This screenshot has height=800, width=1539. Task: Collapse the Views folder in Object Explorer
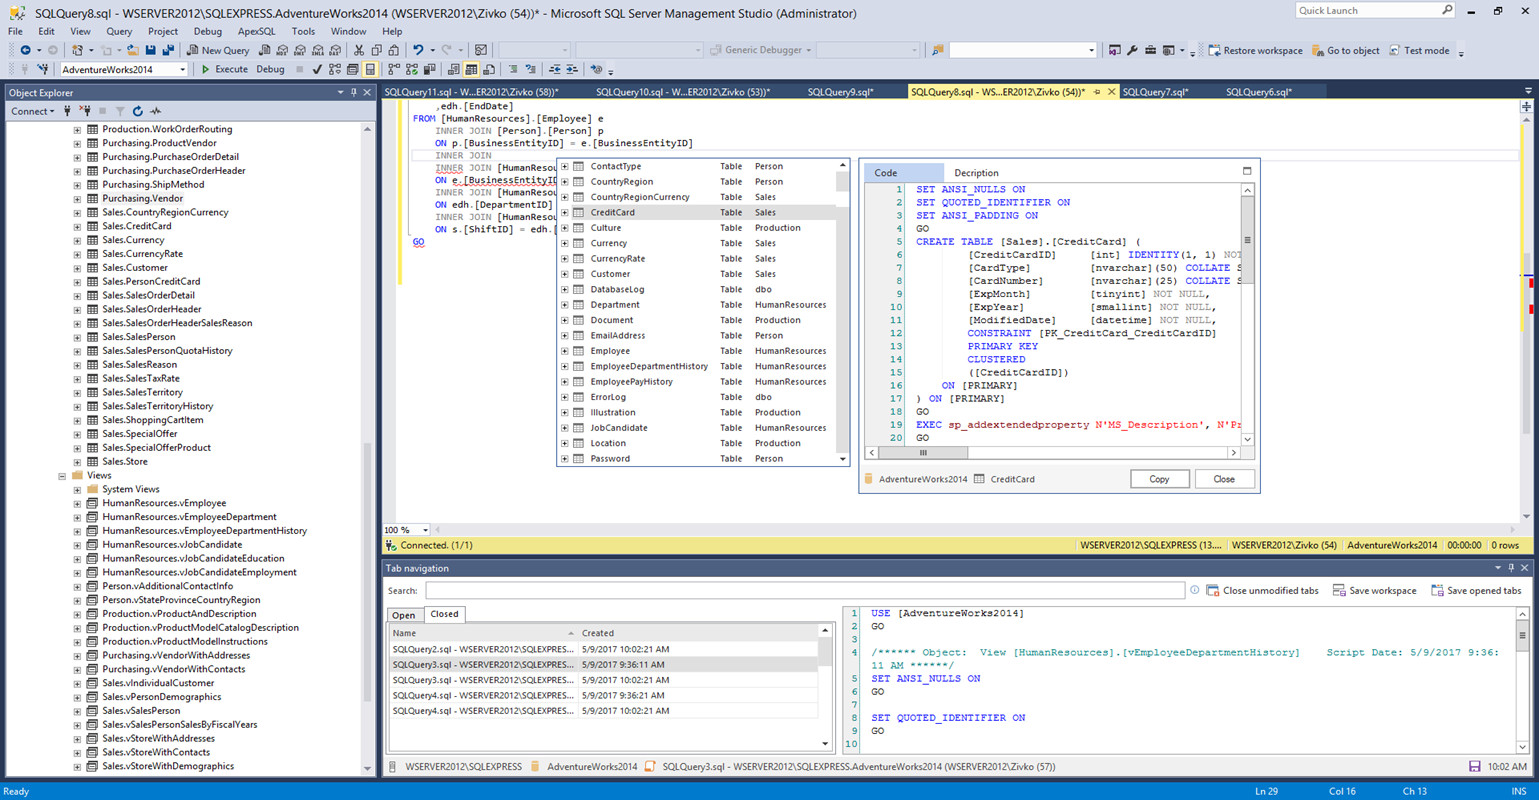(x=62, y=476)
